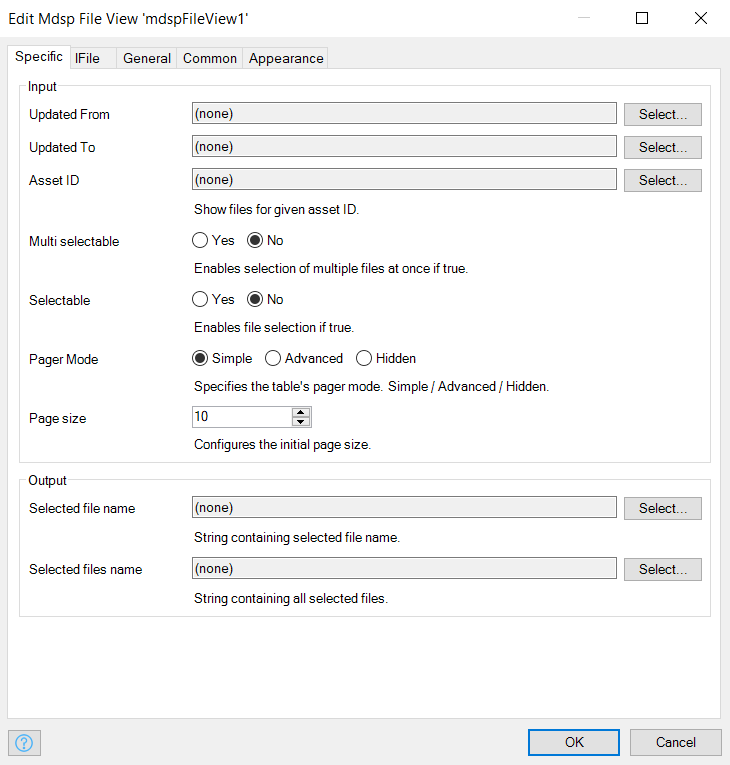Screen dimensions: 730x765
Task: Decrease Page size with down arrow
Action: pyautogui.click(x=301, y=422)
